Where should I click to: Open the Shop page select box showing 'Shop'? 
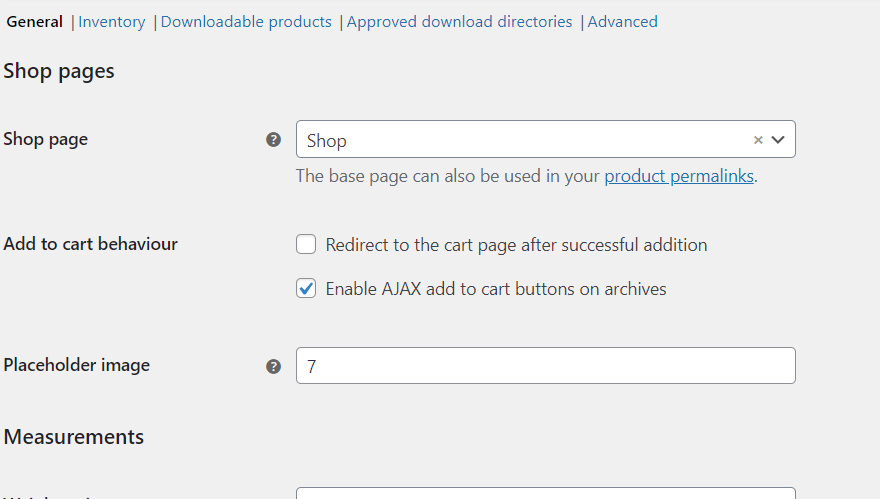click(x=520, y=140)
